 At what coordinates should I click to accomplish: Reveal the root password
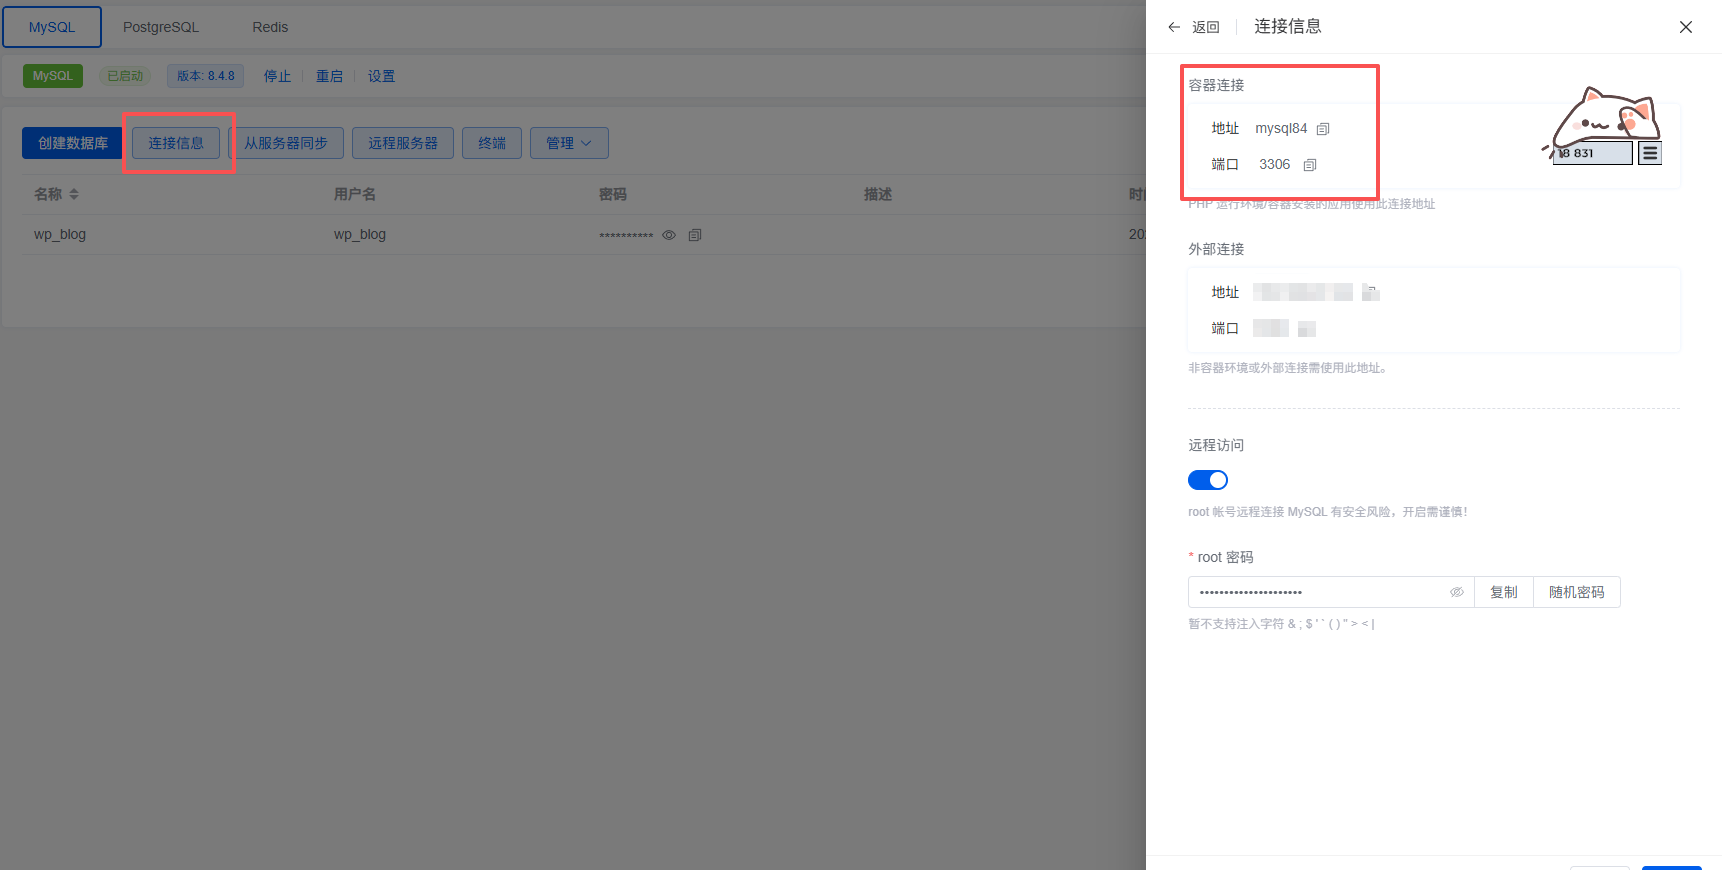point(1457,592)
